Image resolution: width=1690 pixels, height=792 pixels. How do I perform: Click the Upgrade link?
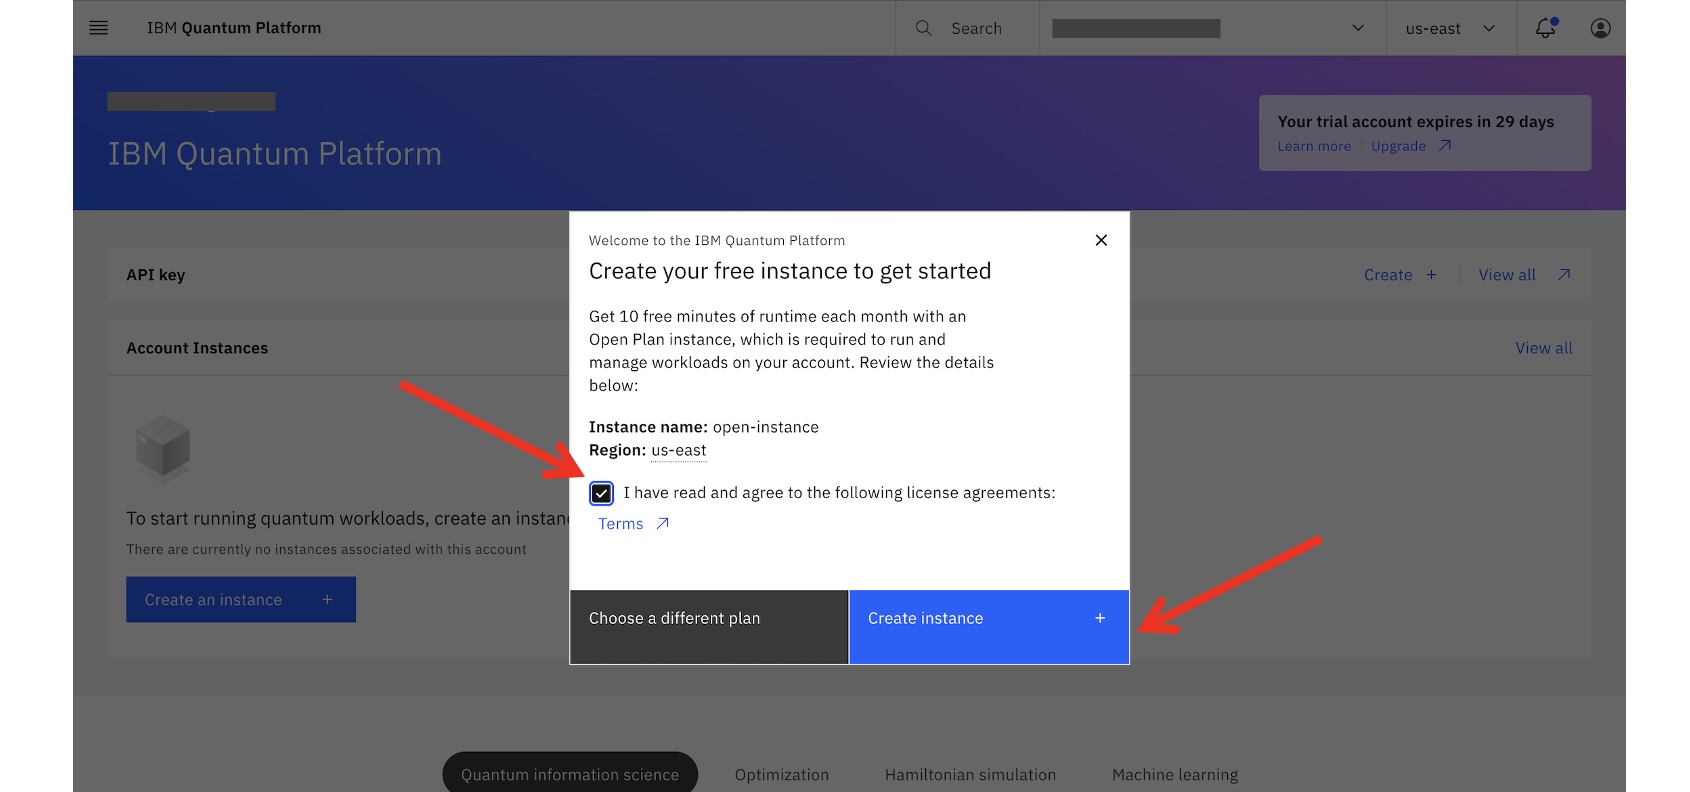[x=1398, y=146]
